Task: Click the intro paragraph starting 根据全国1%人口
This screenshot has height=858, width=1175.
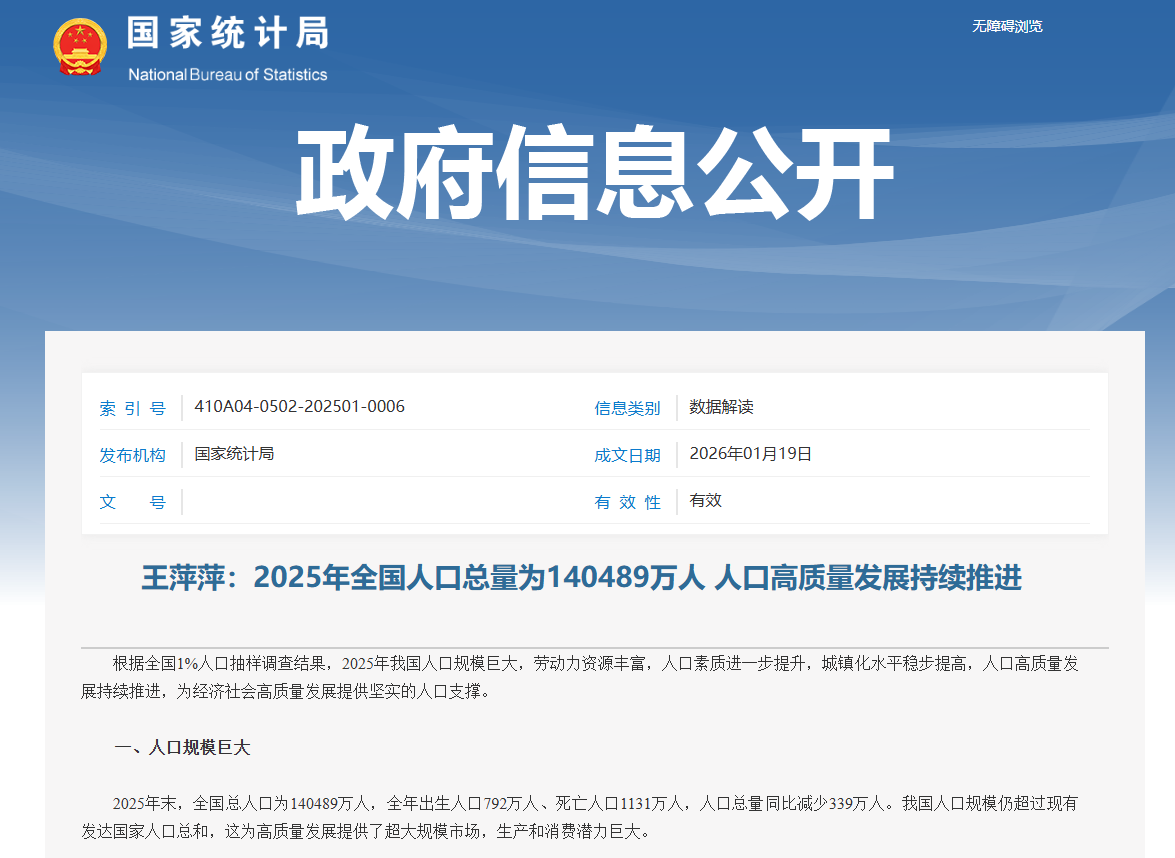Action: coord(580,677)
